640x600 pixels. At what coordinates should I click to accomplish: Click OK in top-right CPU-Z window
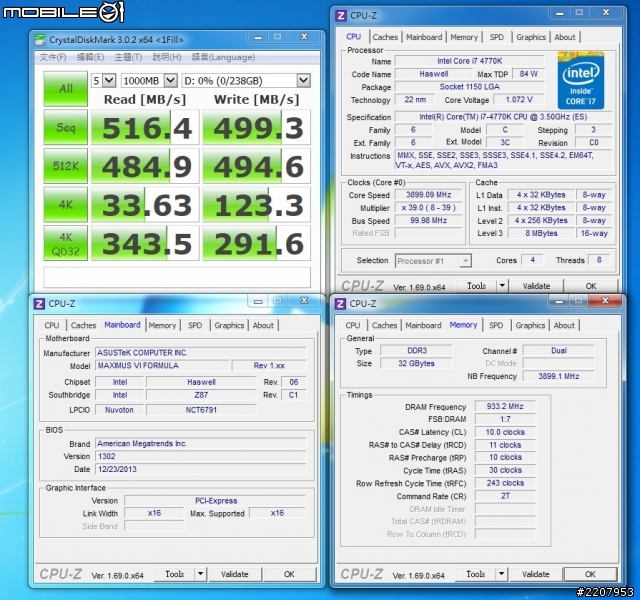coord(591,286)
